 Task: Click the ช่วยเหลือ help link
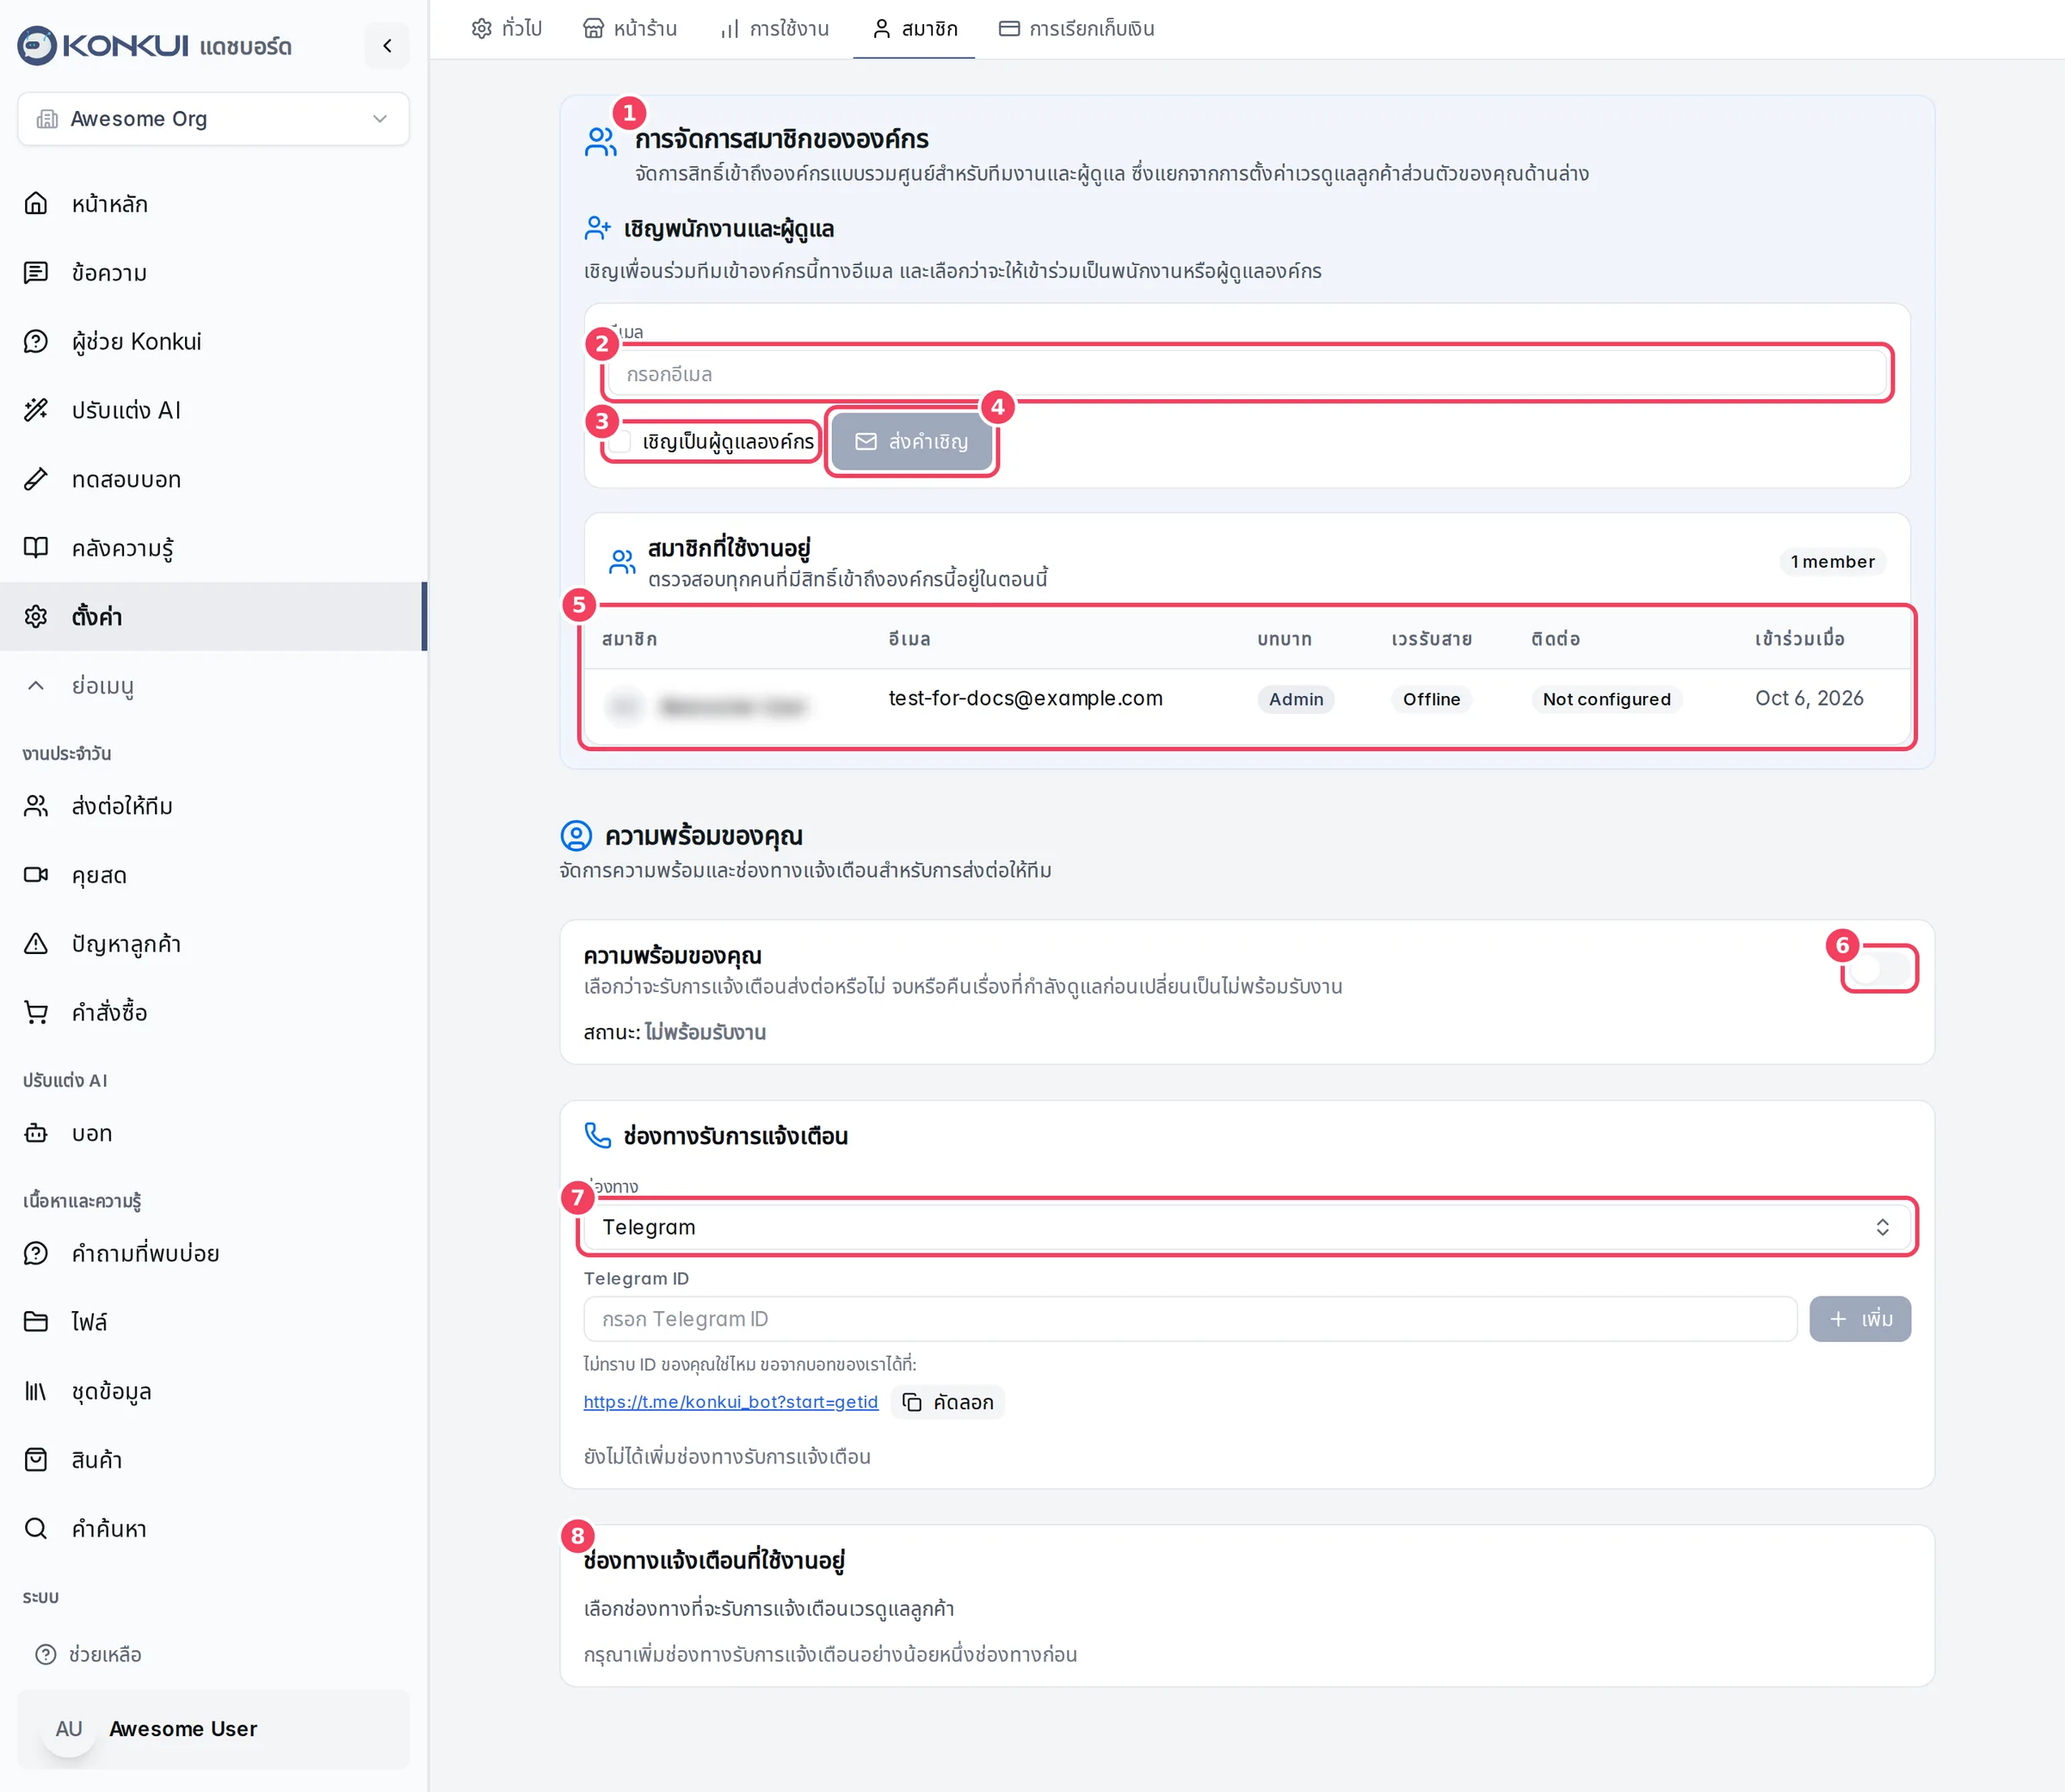coord(88,1655)
